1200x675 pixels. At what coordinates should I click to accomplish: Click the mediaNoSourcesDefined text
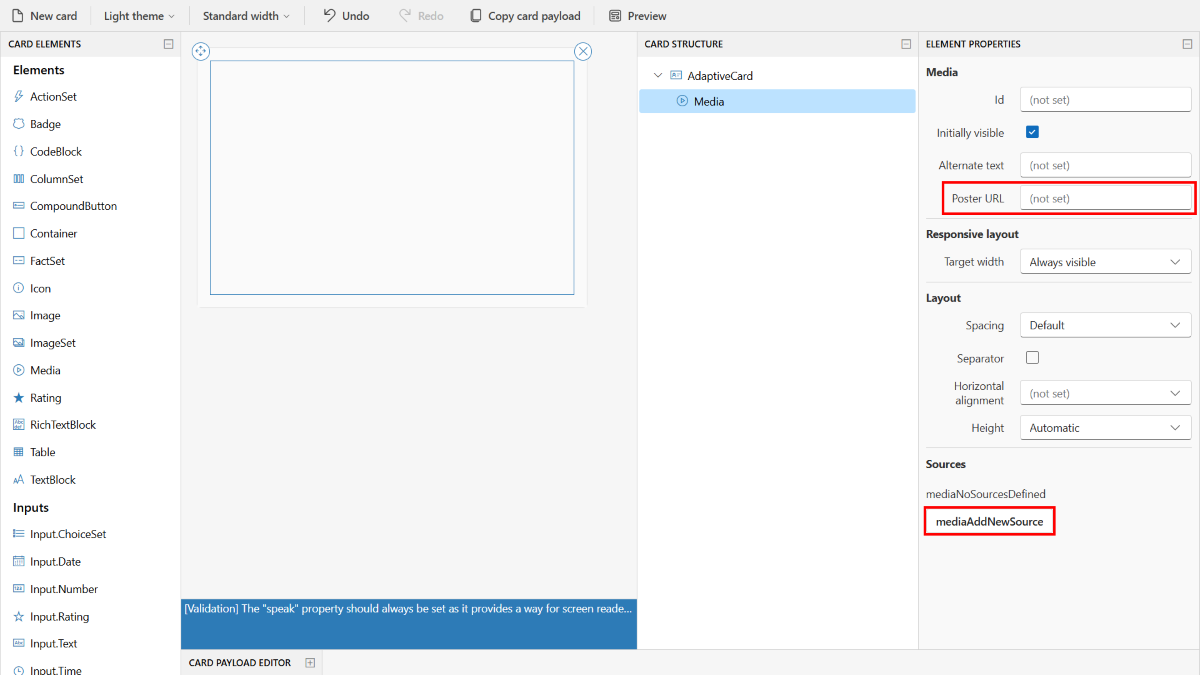[986, 494]
